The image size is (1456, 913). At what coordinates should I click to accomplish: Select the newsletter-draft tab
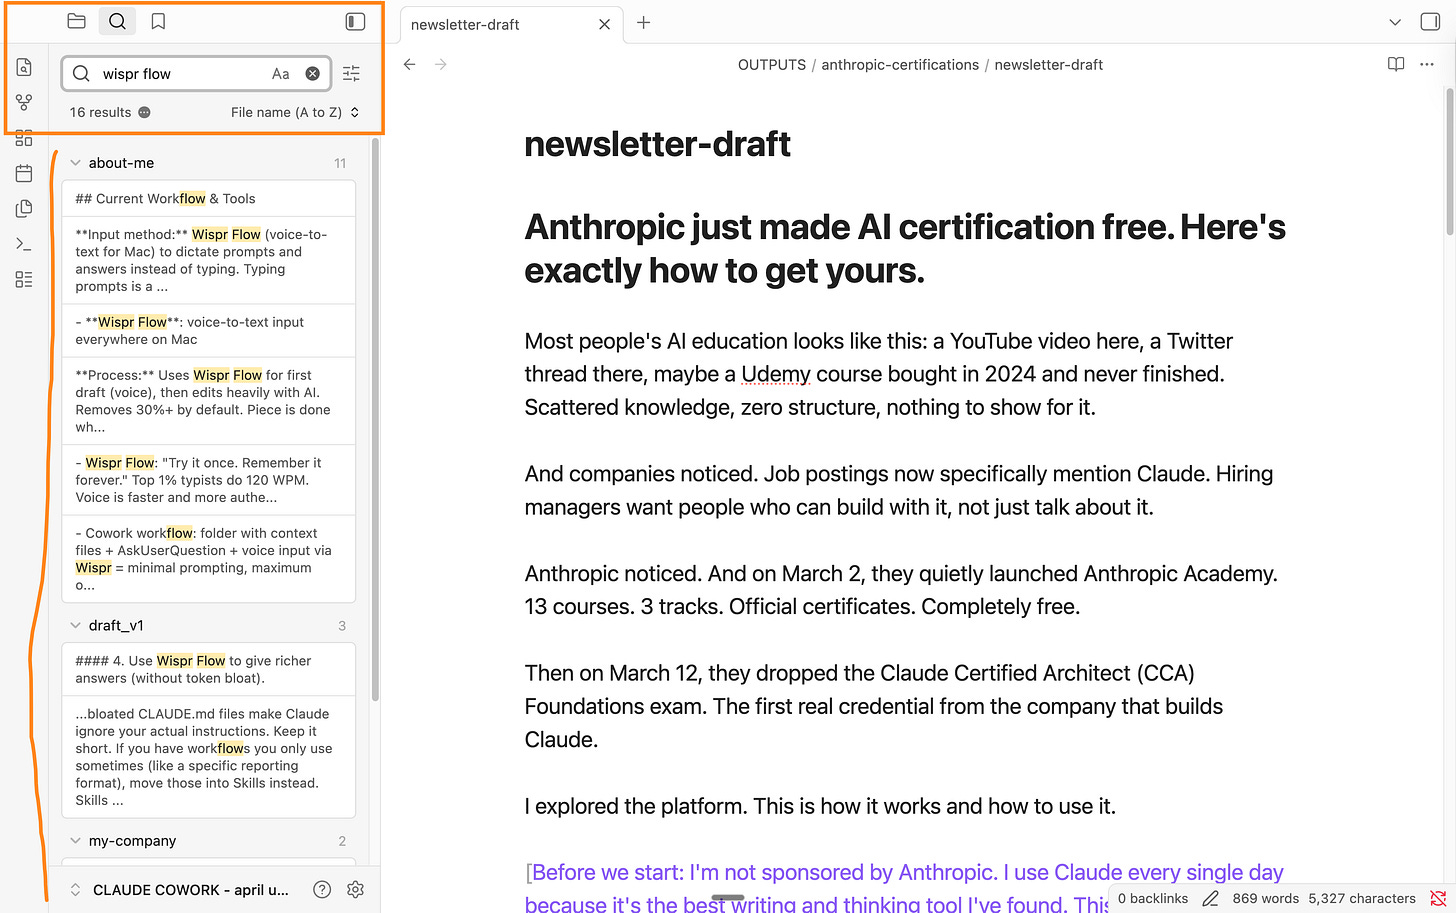point(510,24)
